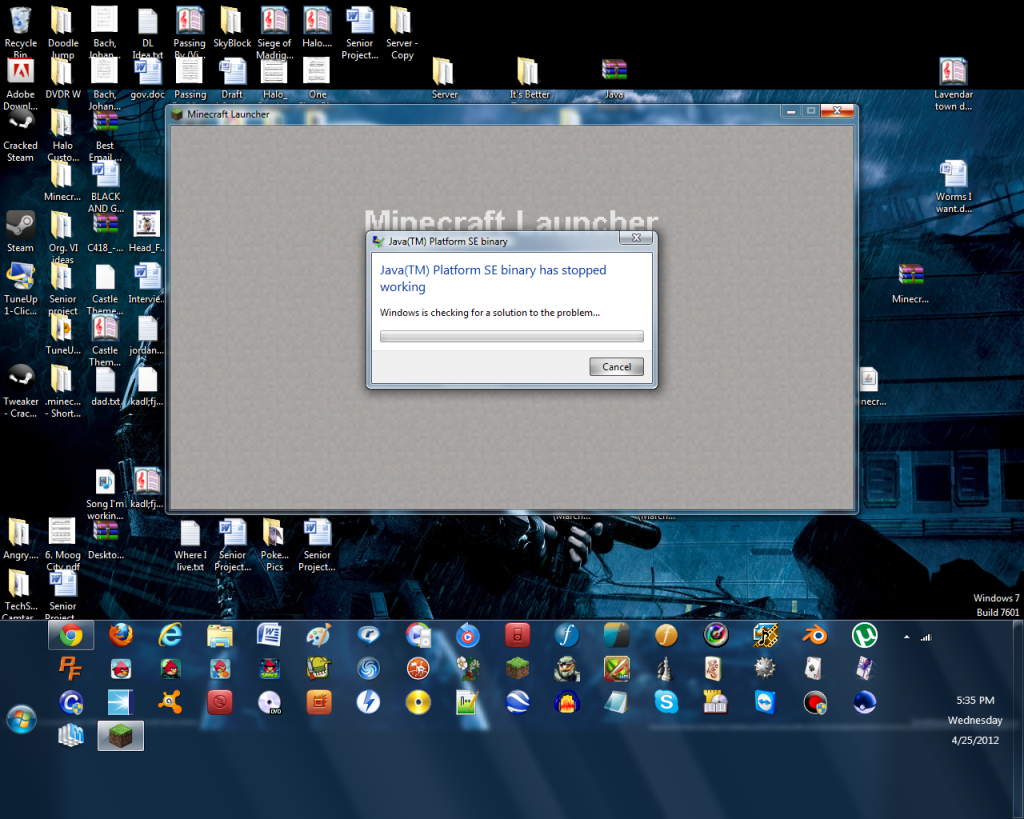
Task: Launch Google Earth from the taskbar
Action: (517, 702)
